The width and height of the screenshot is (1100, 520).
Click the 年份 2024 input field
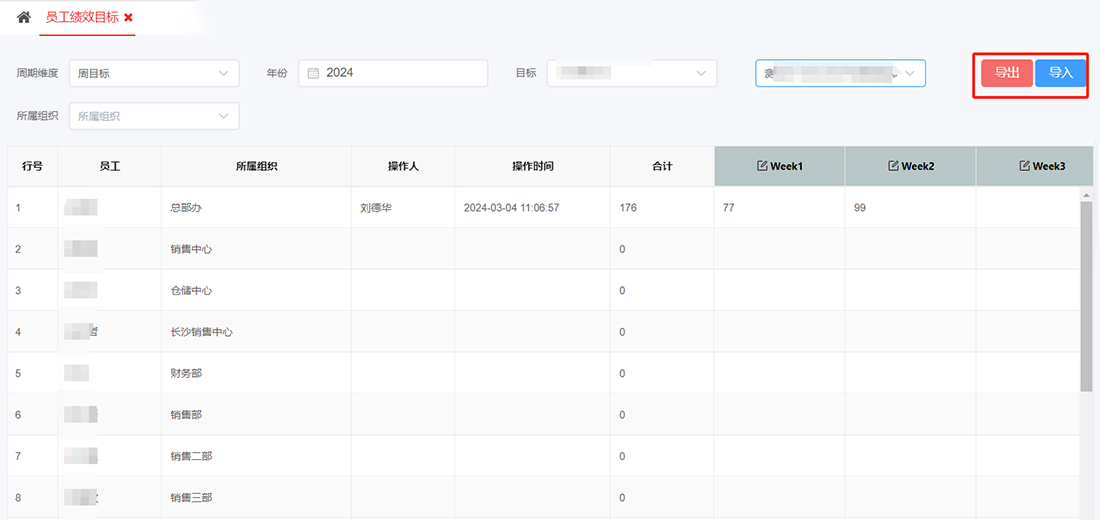(x=400, y=73)
